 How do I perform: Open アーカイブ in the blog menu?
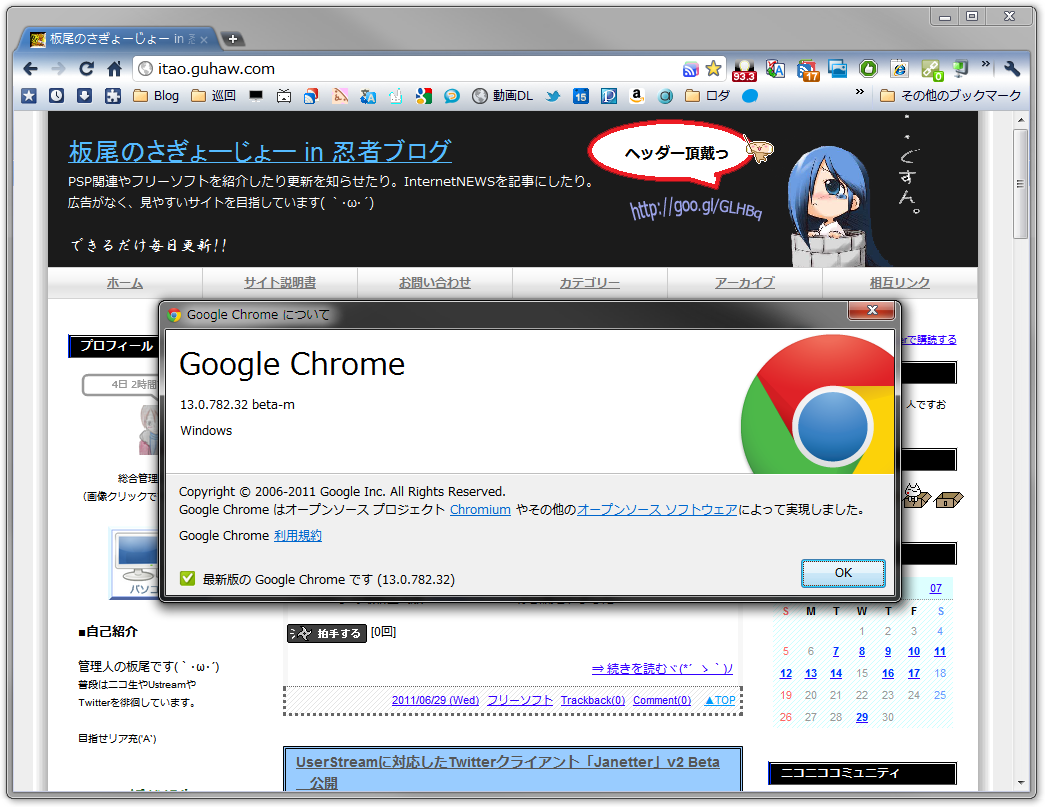pos(744,283)
